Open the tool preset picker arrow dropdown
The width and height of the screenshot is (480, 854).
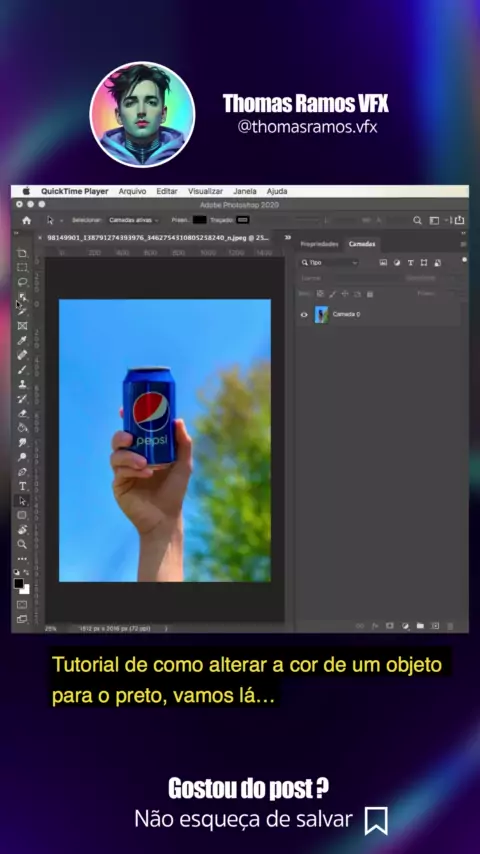(x=62, y=221)
